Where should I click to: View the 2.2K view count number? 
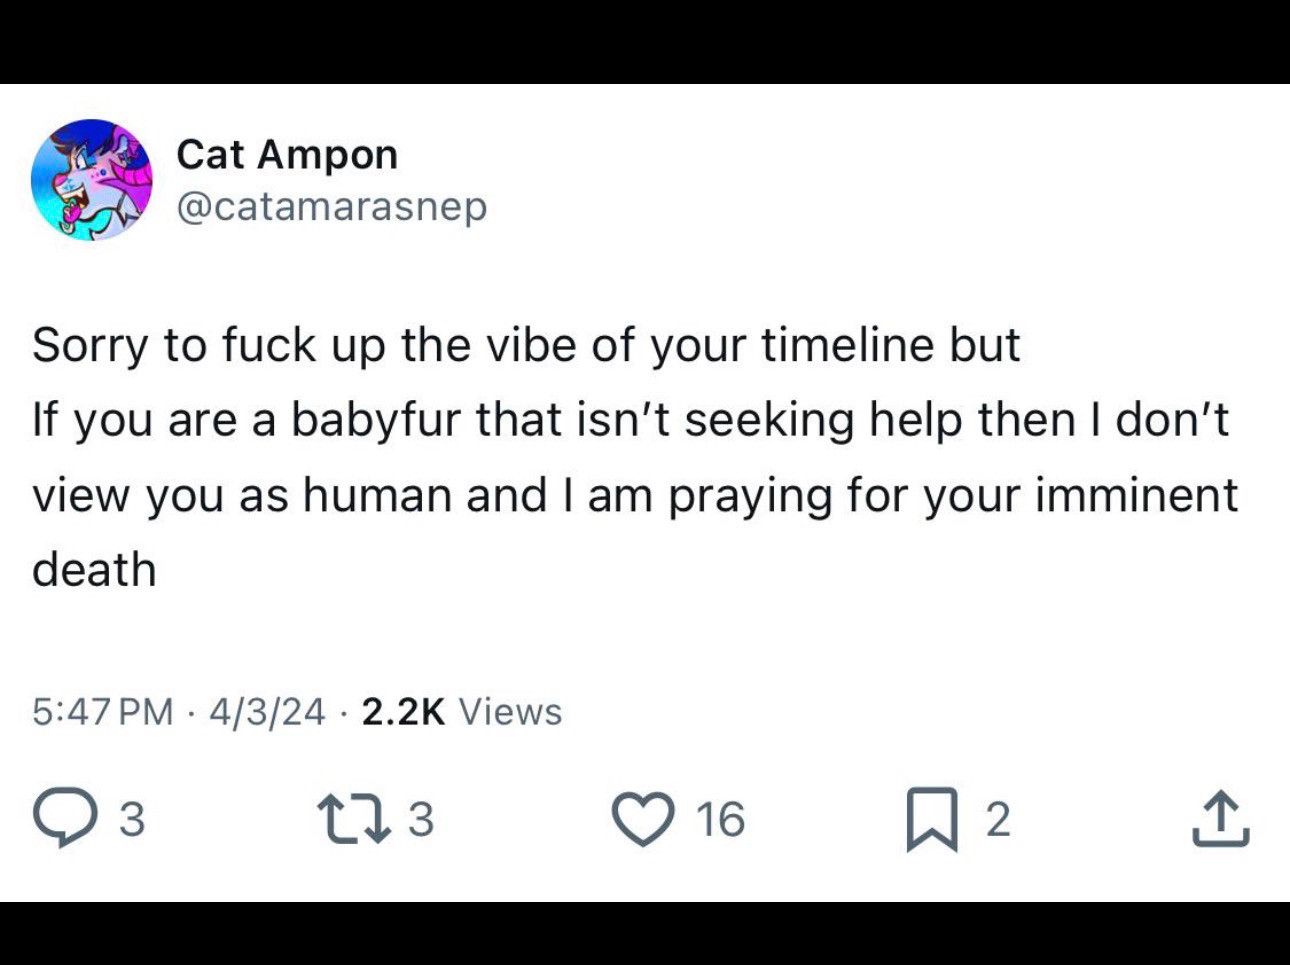(403, 711)
